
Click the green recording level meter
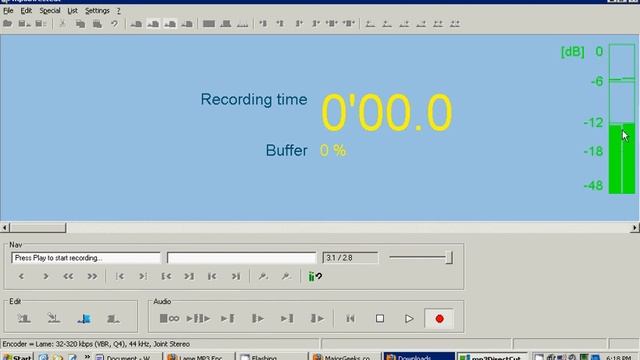(622, 118)
